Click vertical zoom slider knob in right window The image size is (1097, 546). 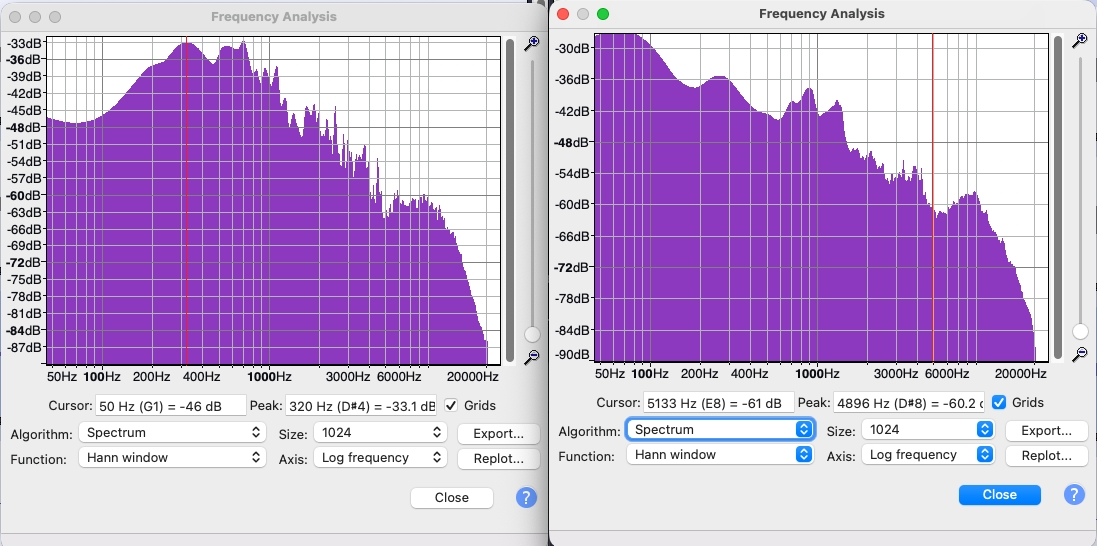(1080, 331)
